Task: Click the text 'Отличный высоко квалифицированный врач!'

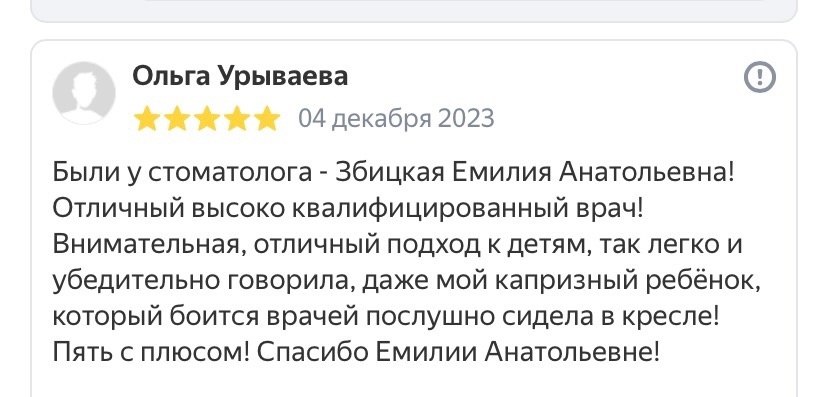Action: [x=349, y=209]
